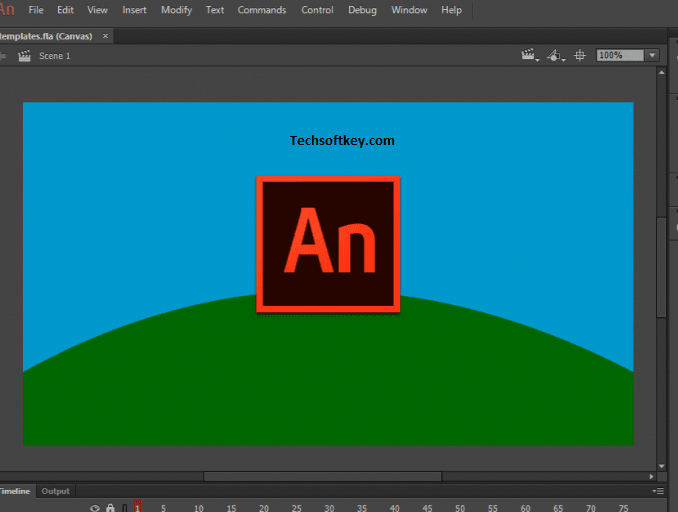Click frame 10 on the timeline ruler
678x512 pixels.
coord(198,508)
